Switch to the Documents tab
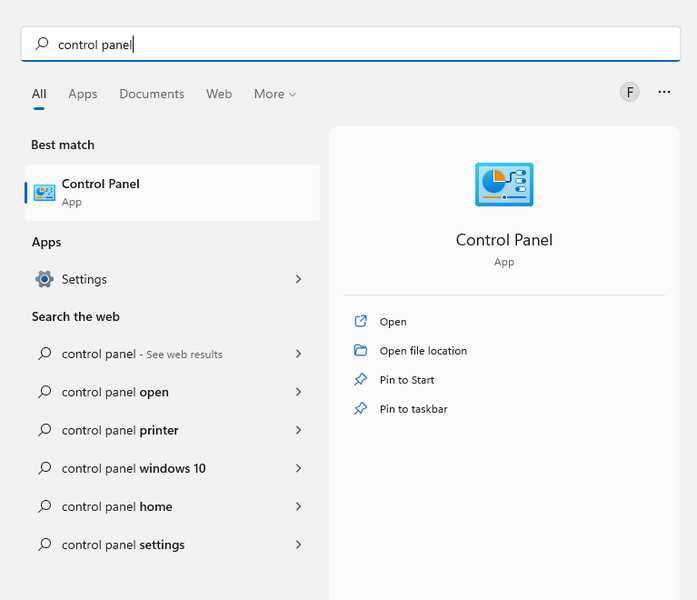The height and width of the screenshot is (600, 697). pos(152,94)
